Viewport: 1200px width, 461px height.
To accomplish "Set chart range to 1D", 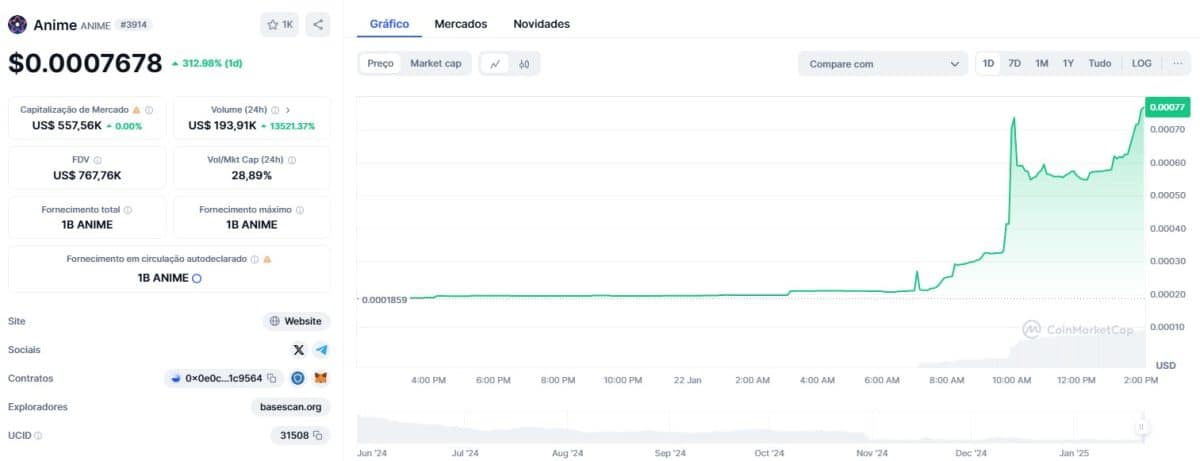I will (x=989, y=64).
